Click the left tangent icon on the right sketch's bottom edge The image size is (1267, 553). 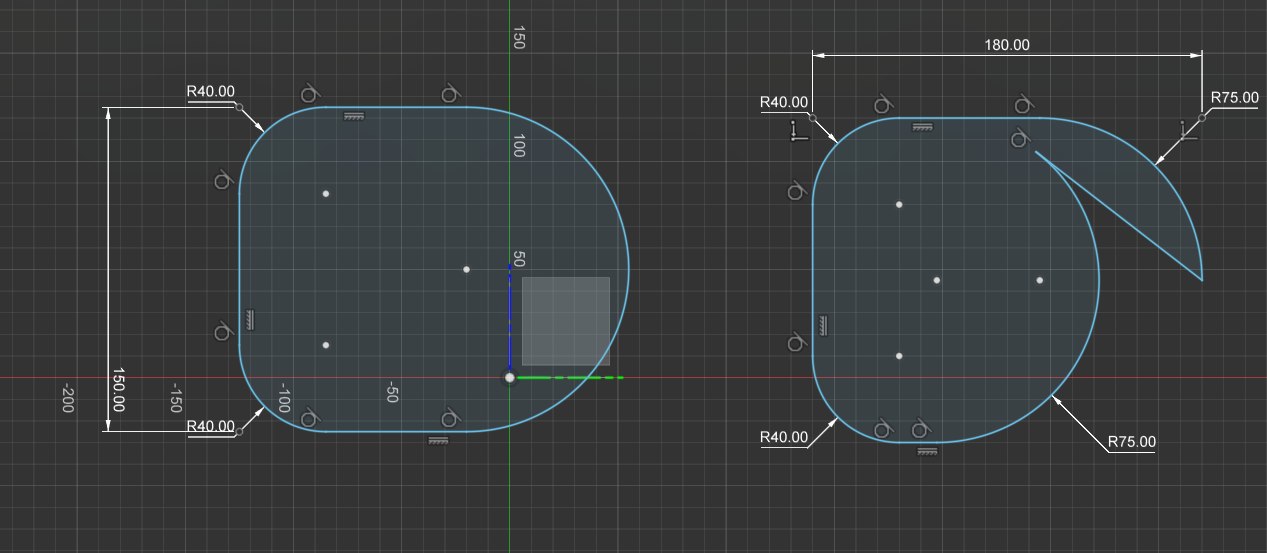click(883, 429)
